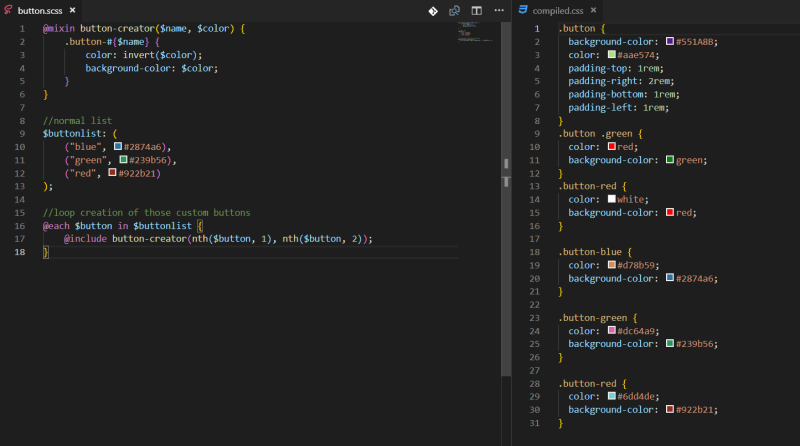
Task: Click "padding-bottom: 1rem;" in compiled.css
Action: coord(623,94)
